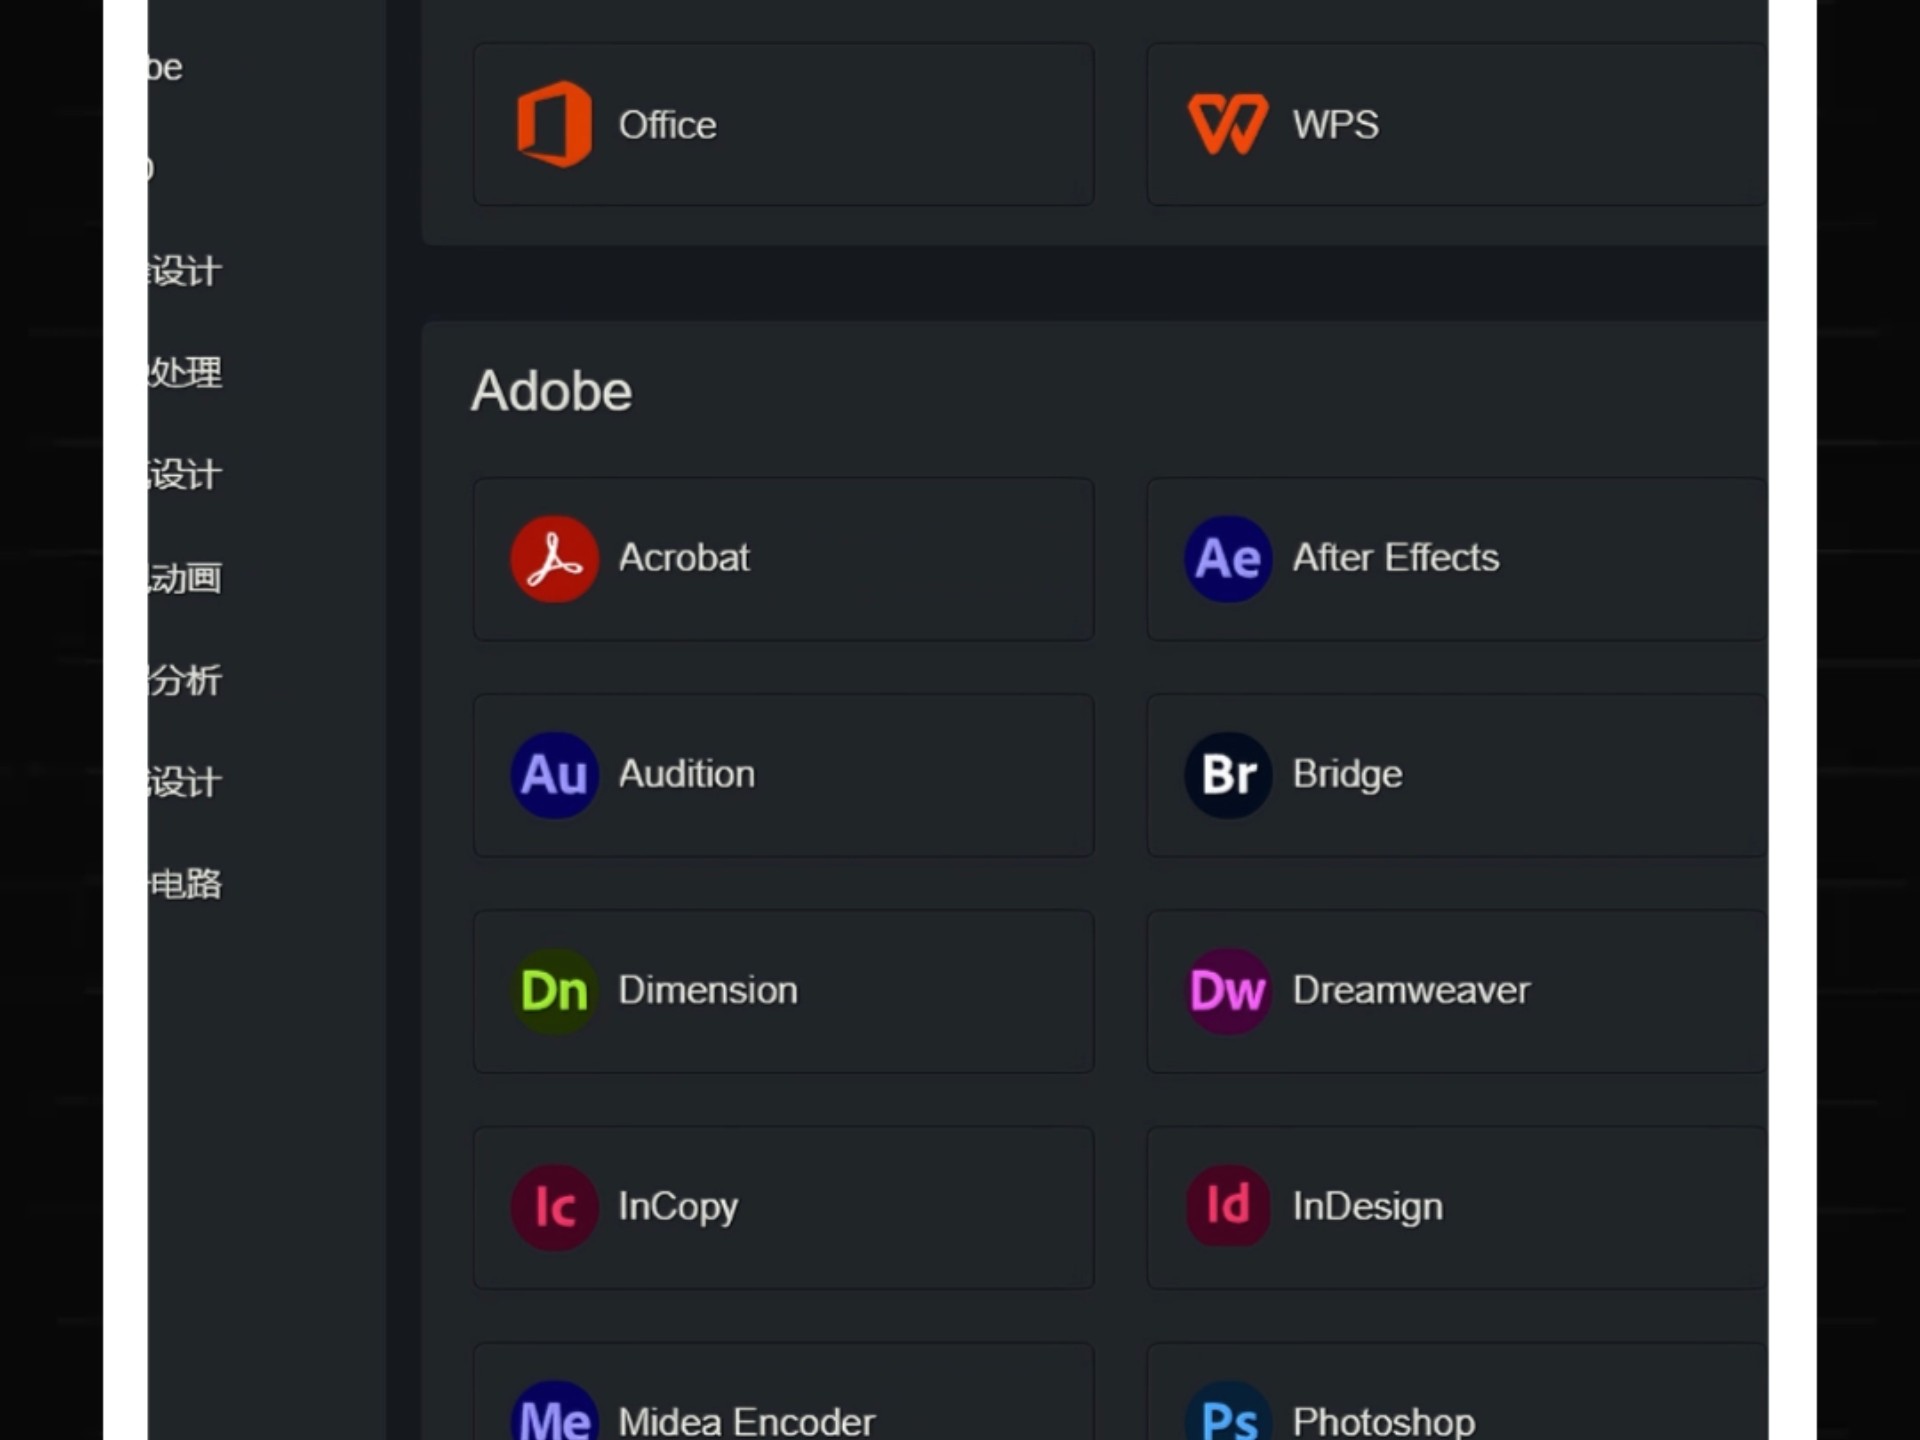Click the Media Encoder Me icon
This screenshot has width=1920, height=1440.
(555, 1412)
